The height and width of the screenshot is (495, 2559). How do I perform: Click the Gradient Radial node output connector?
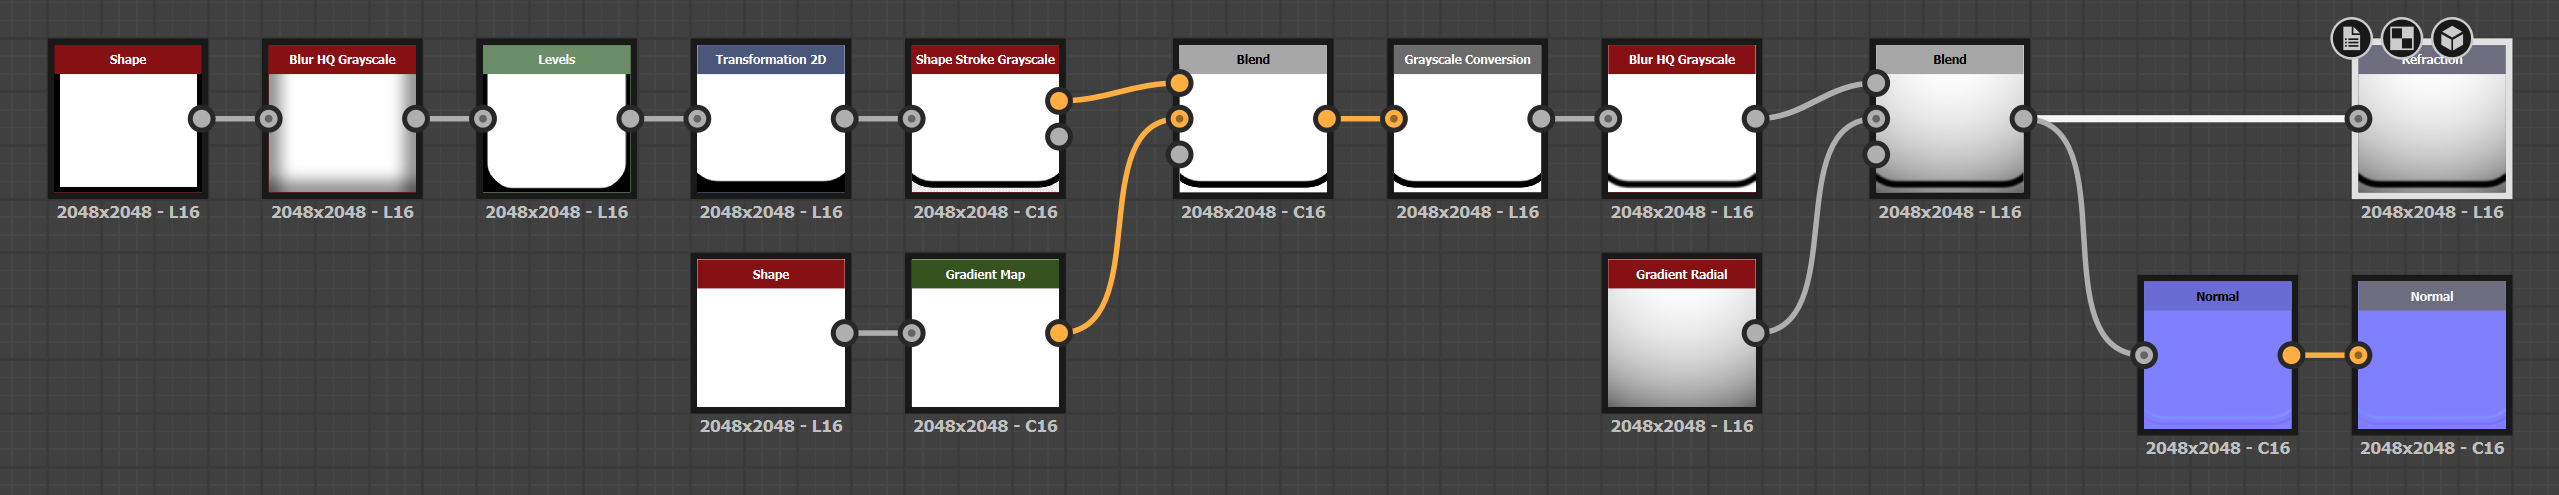click(x=1755, y=333)
